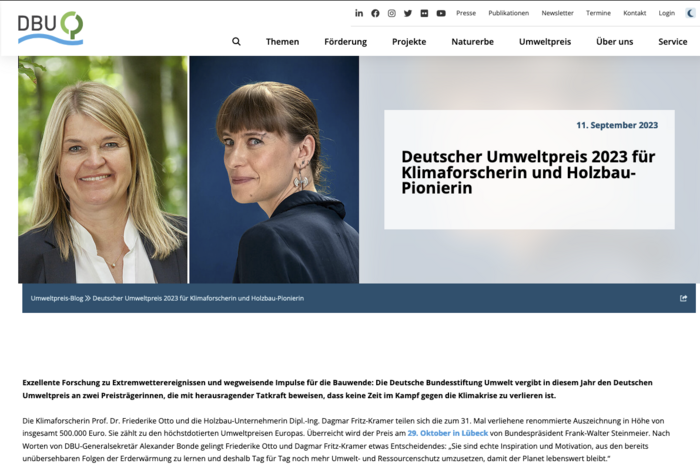
Task: Open the Projekte menu
Action: pyautogui.click(x=409, y=42)
